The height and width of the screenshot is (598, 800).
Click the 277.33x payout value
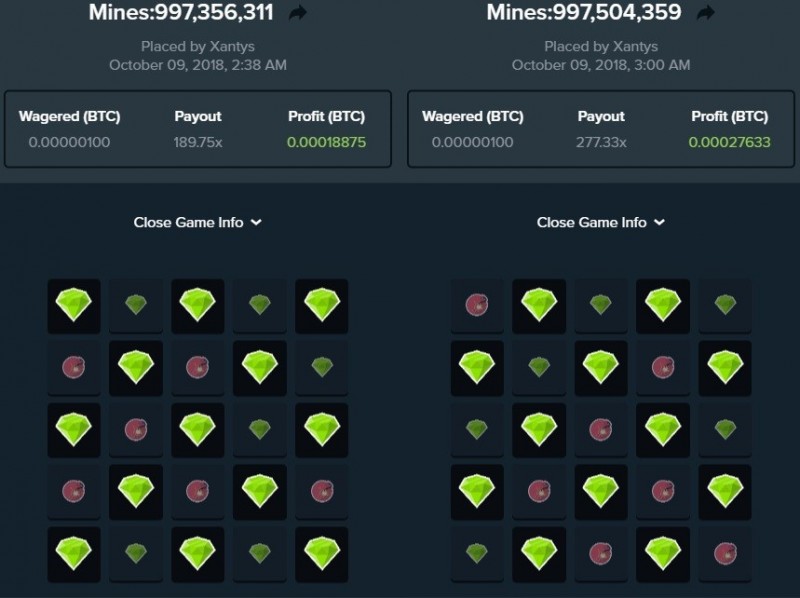point(601,142)
